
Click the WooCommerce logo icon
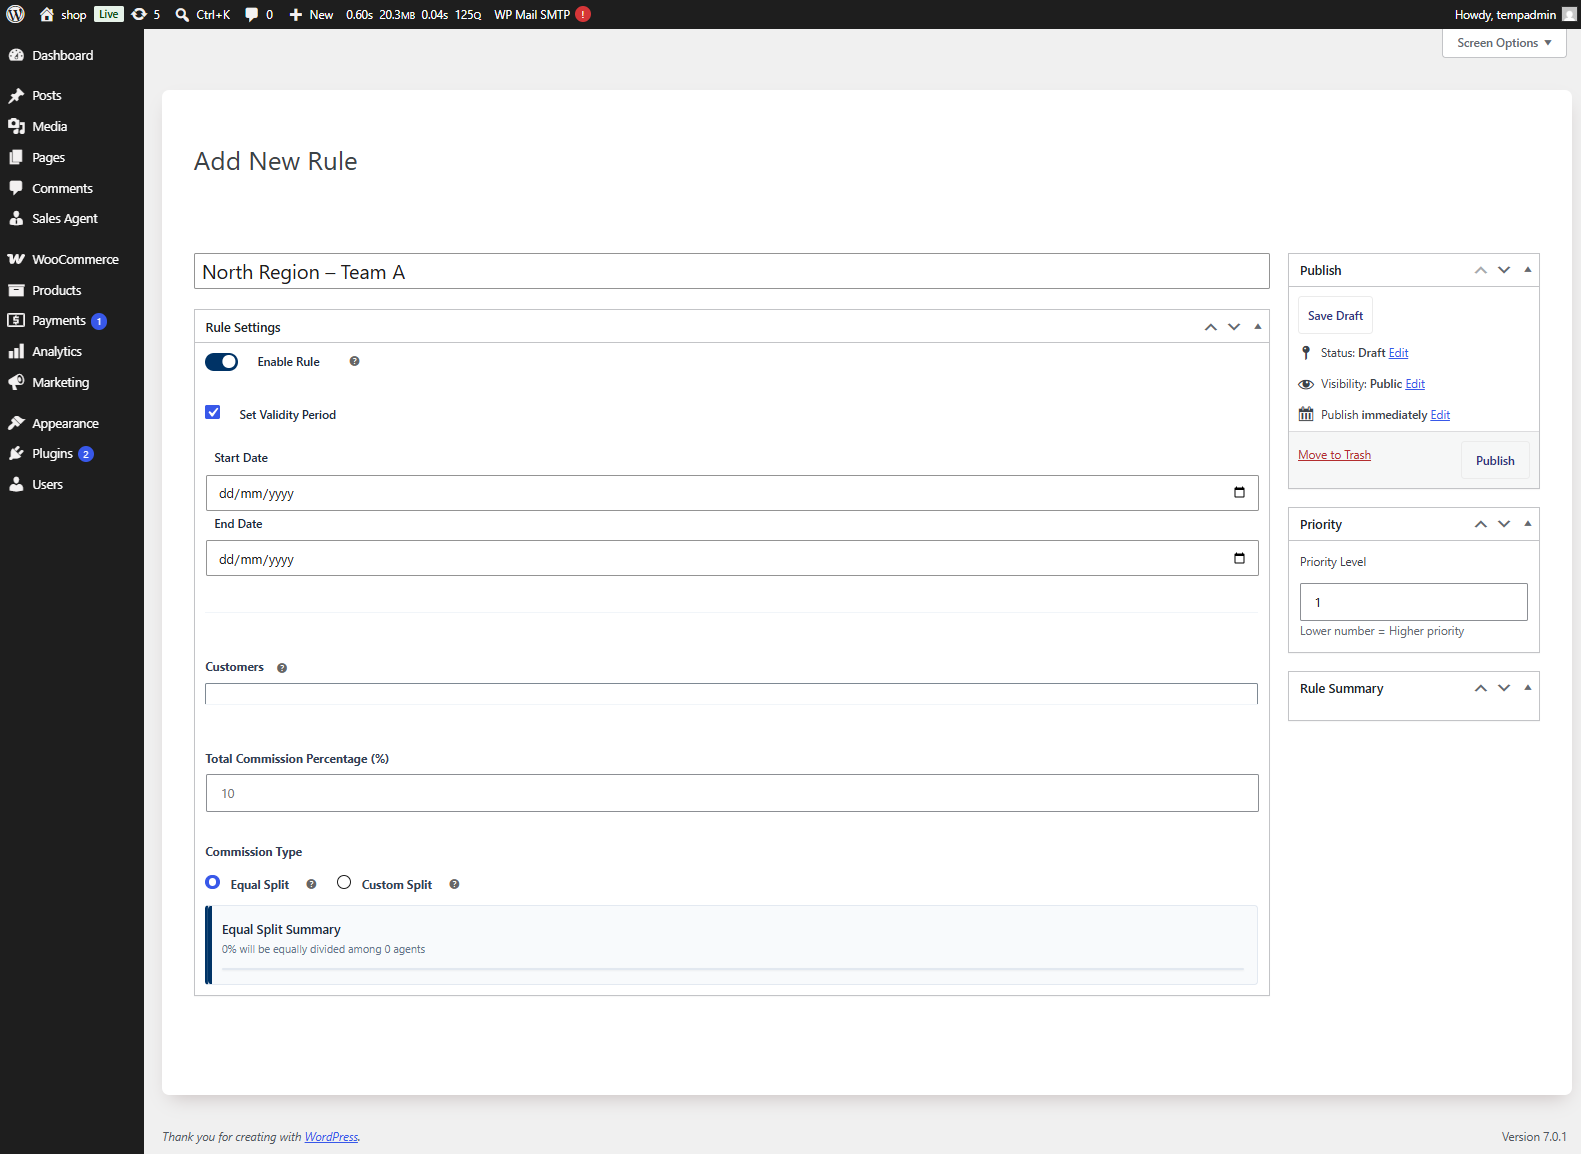pos(16,259)
